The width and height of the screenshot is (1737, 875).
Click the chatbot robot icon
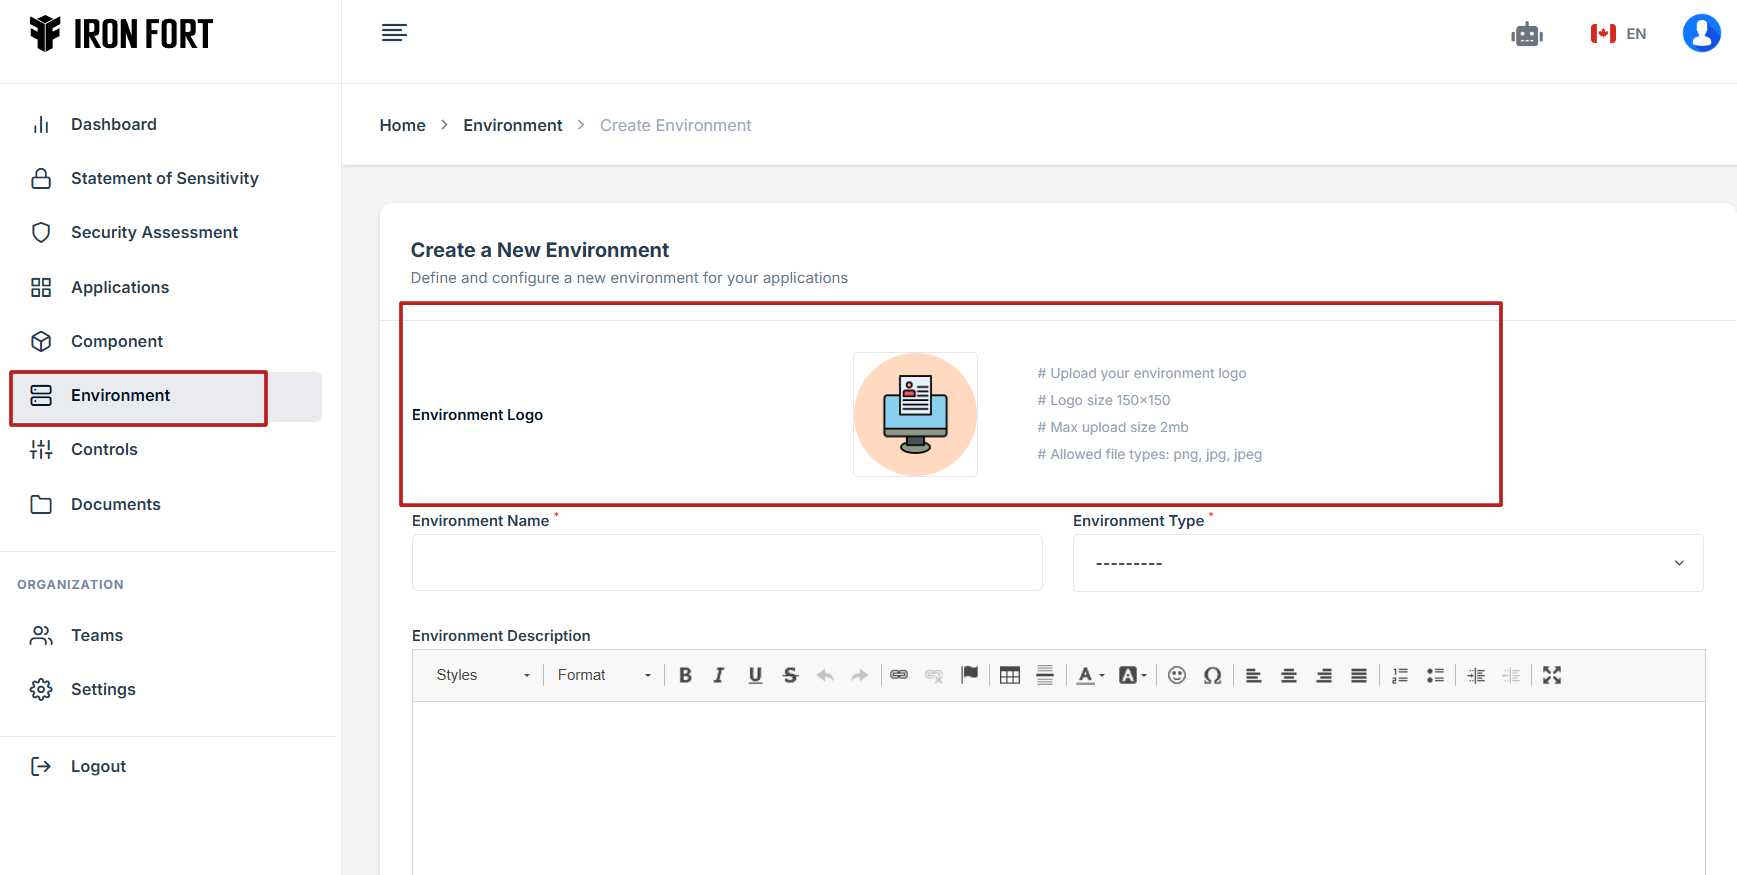click(1526, 34)
